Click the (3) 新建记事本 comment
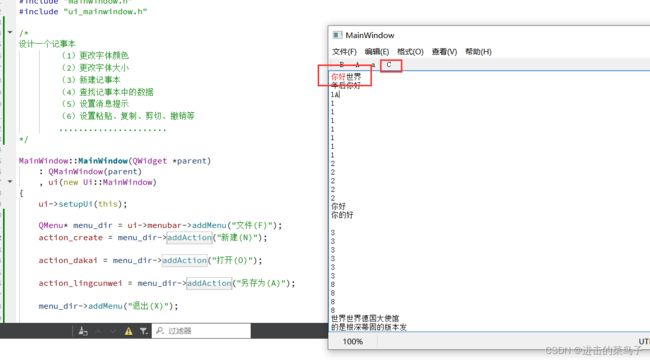This screenshot has height=360, width=650. coord(91,79)
